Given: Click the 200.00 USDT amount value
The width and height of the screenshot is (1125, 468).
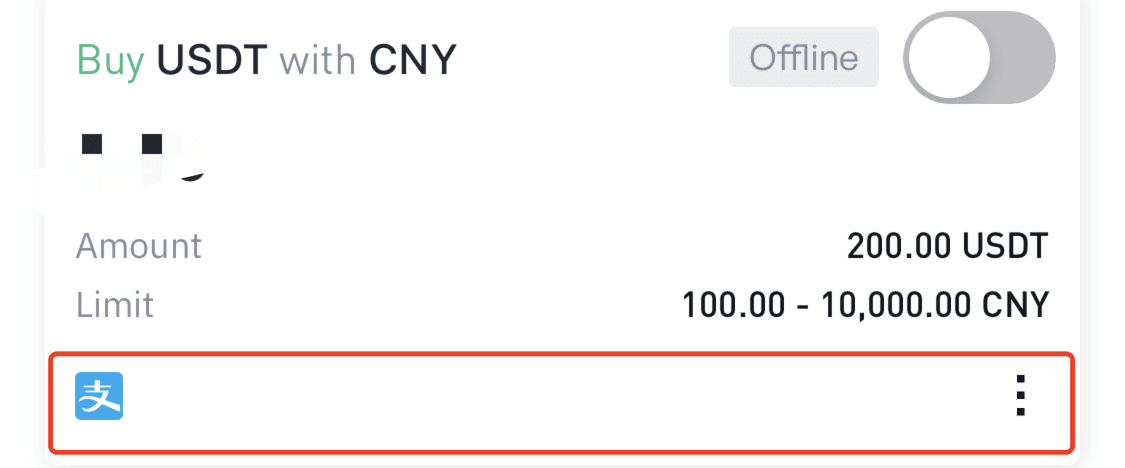Looking at the screenshot, I should (948, 247).
